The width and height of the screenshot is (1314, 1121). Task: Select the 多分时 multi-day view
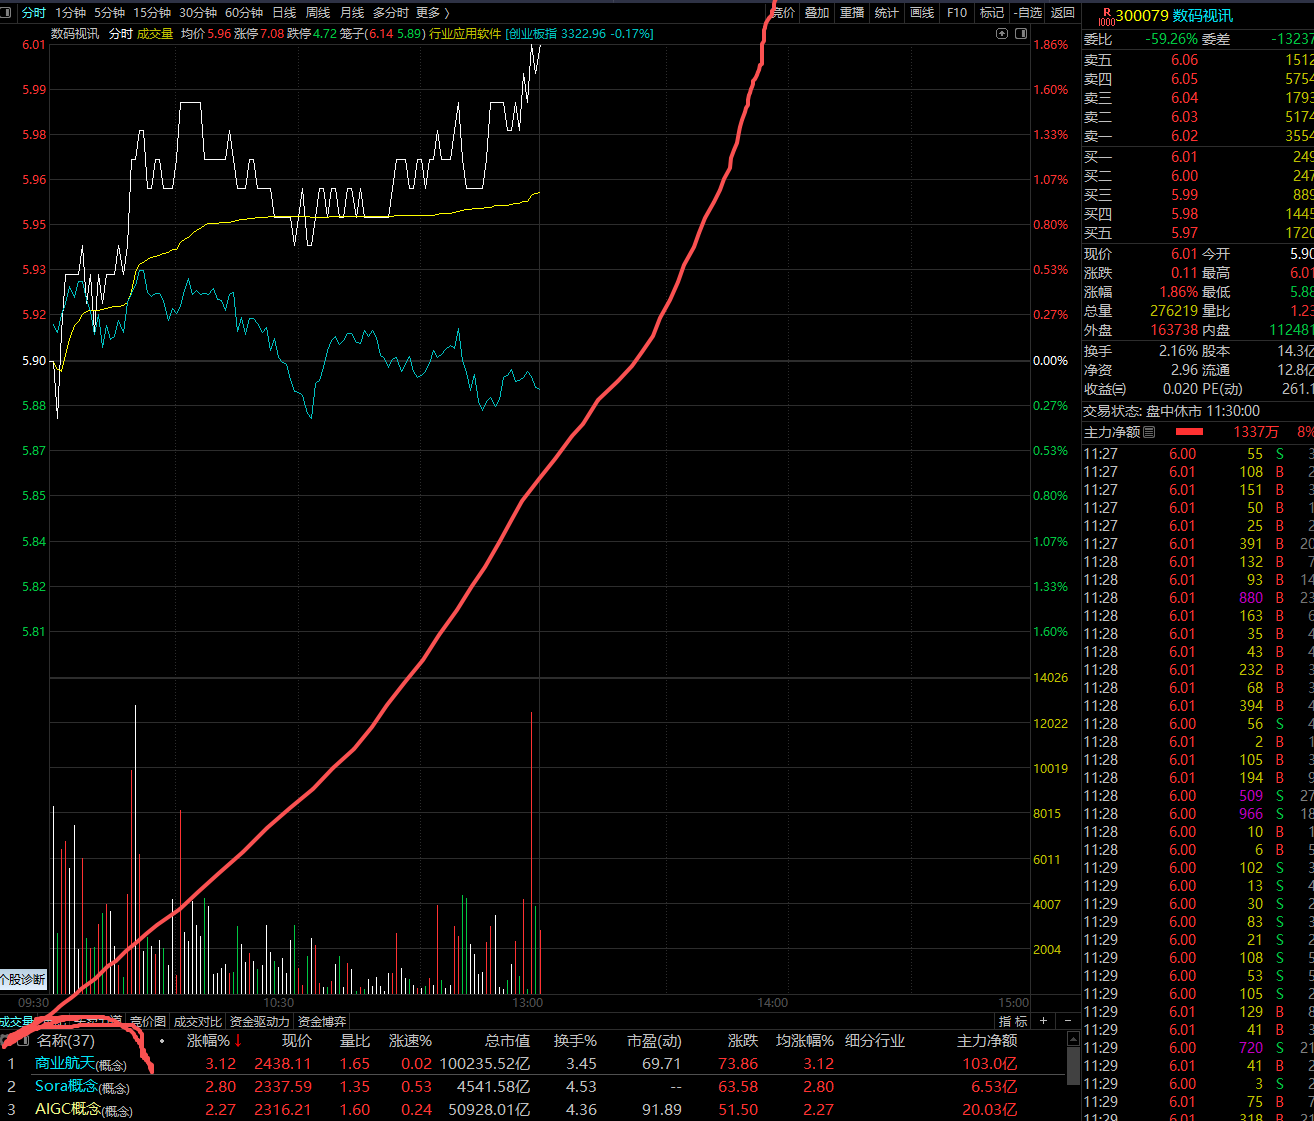pos(391,13)
